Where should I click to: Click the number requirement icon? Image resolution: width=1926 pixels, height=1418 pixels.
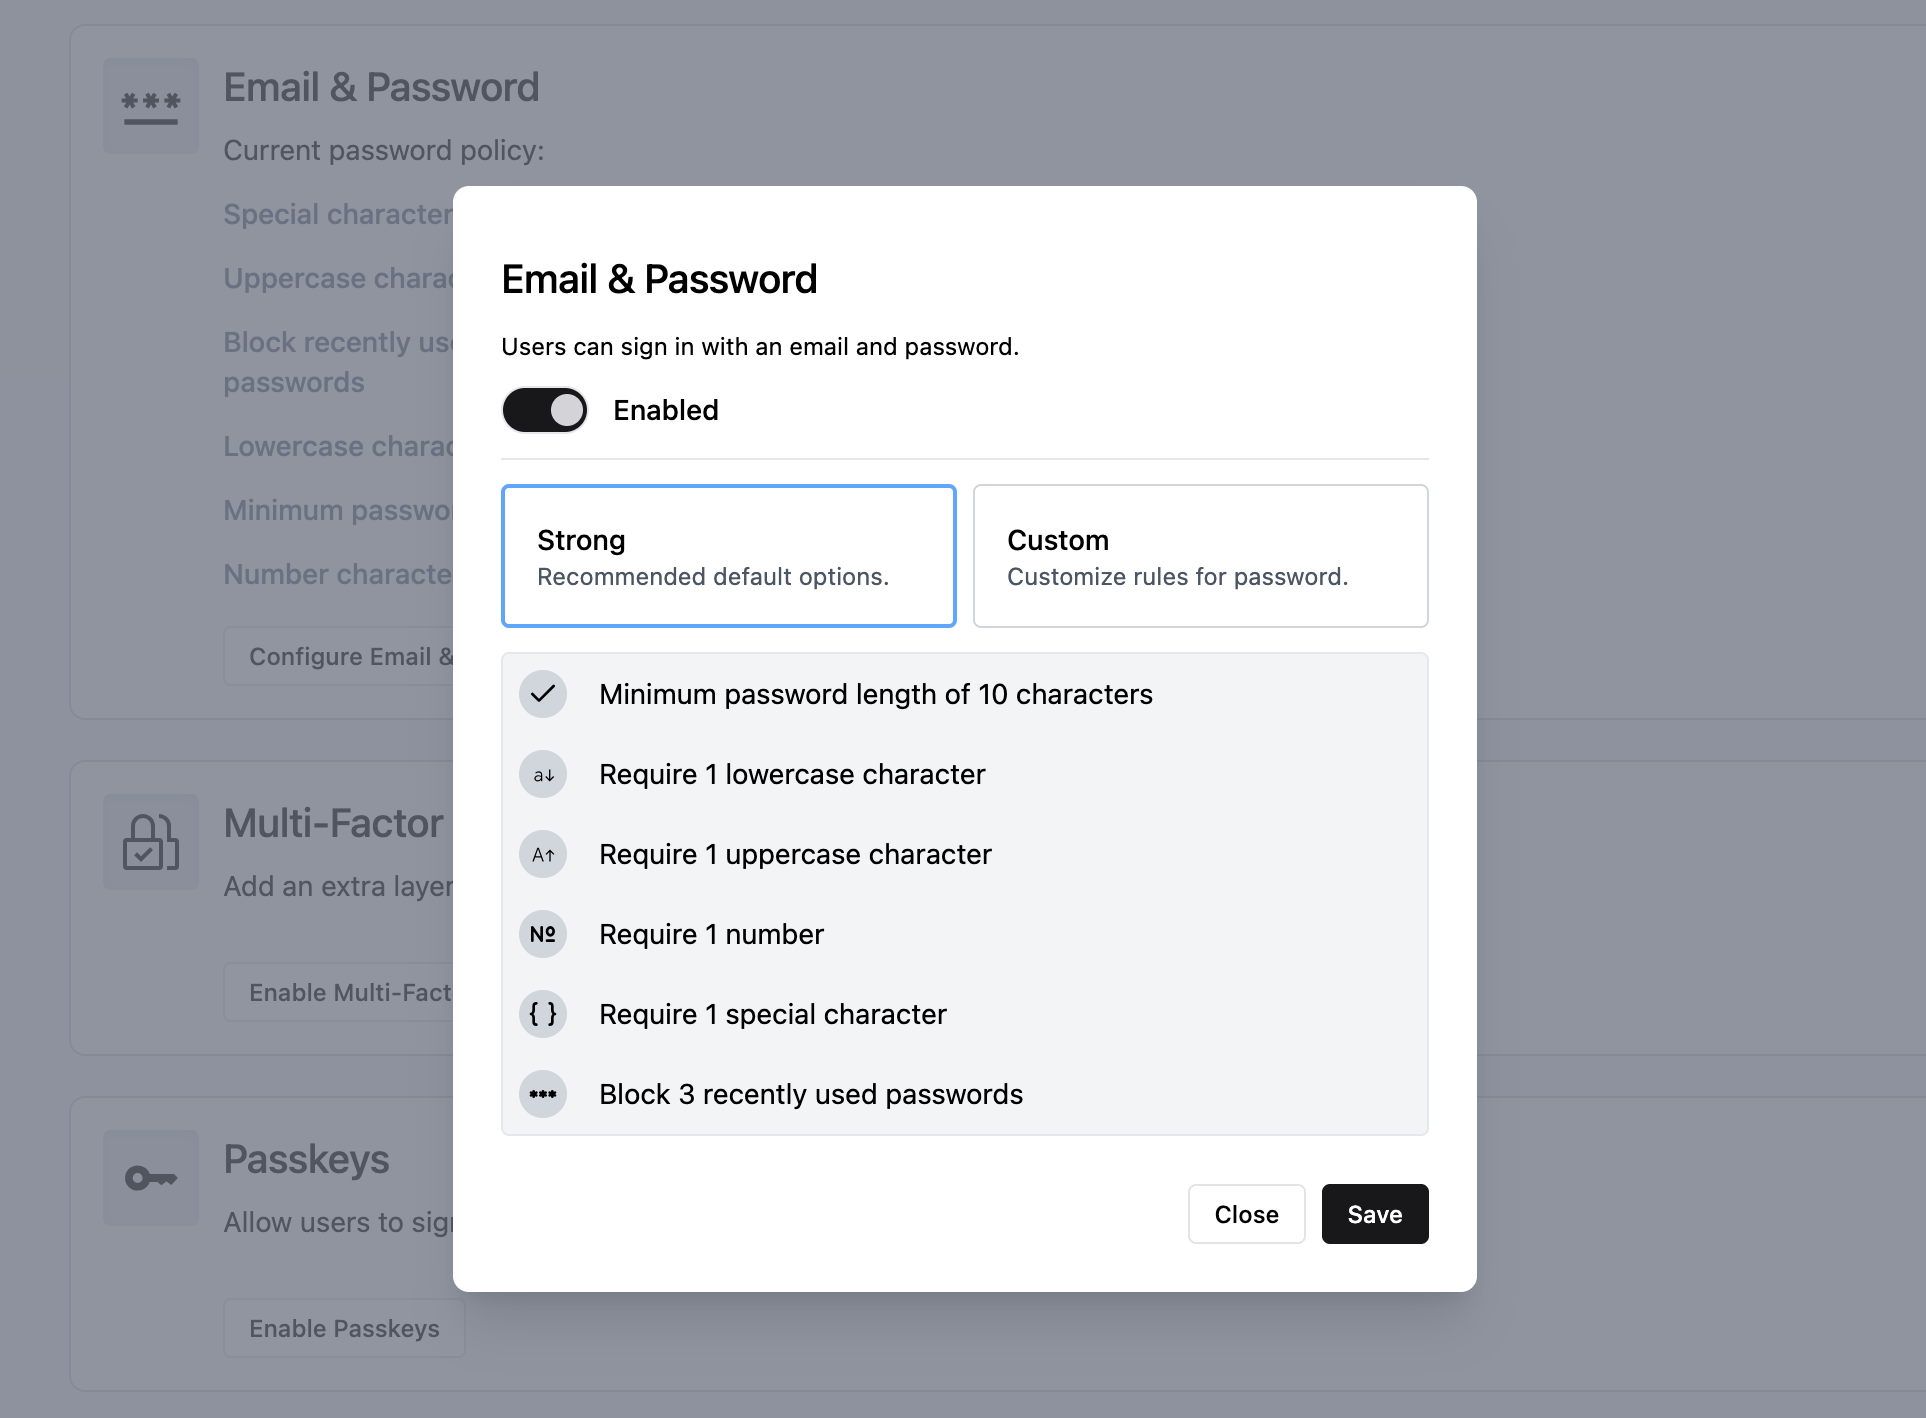[543, 933]
